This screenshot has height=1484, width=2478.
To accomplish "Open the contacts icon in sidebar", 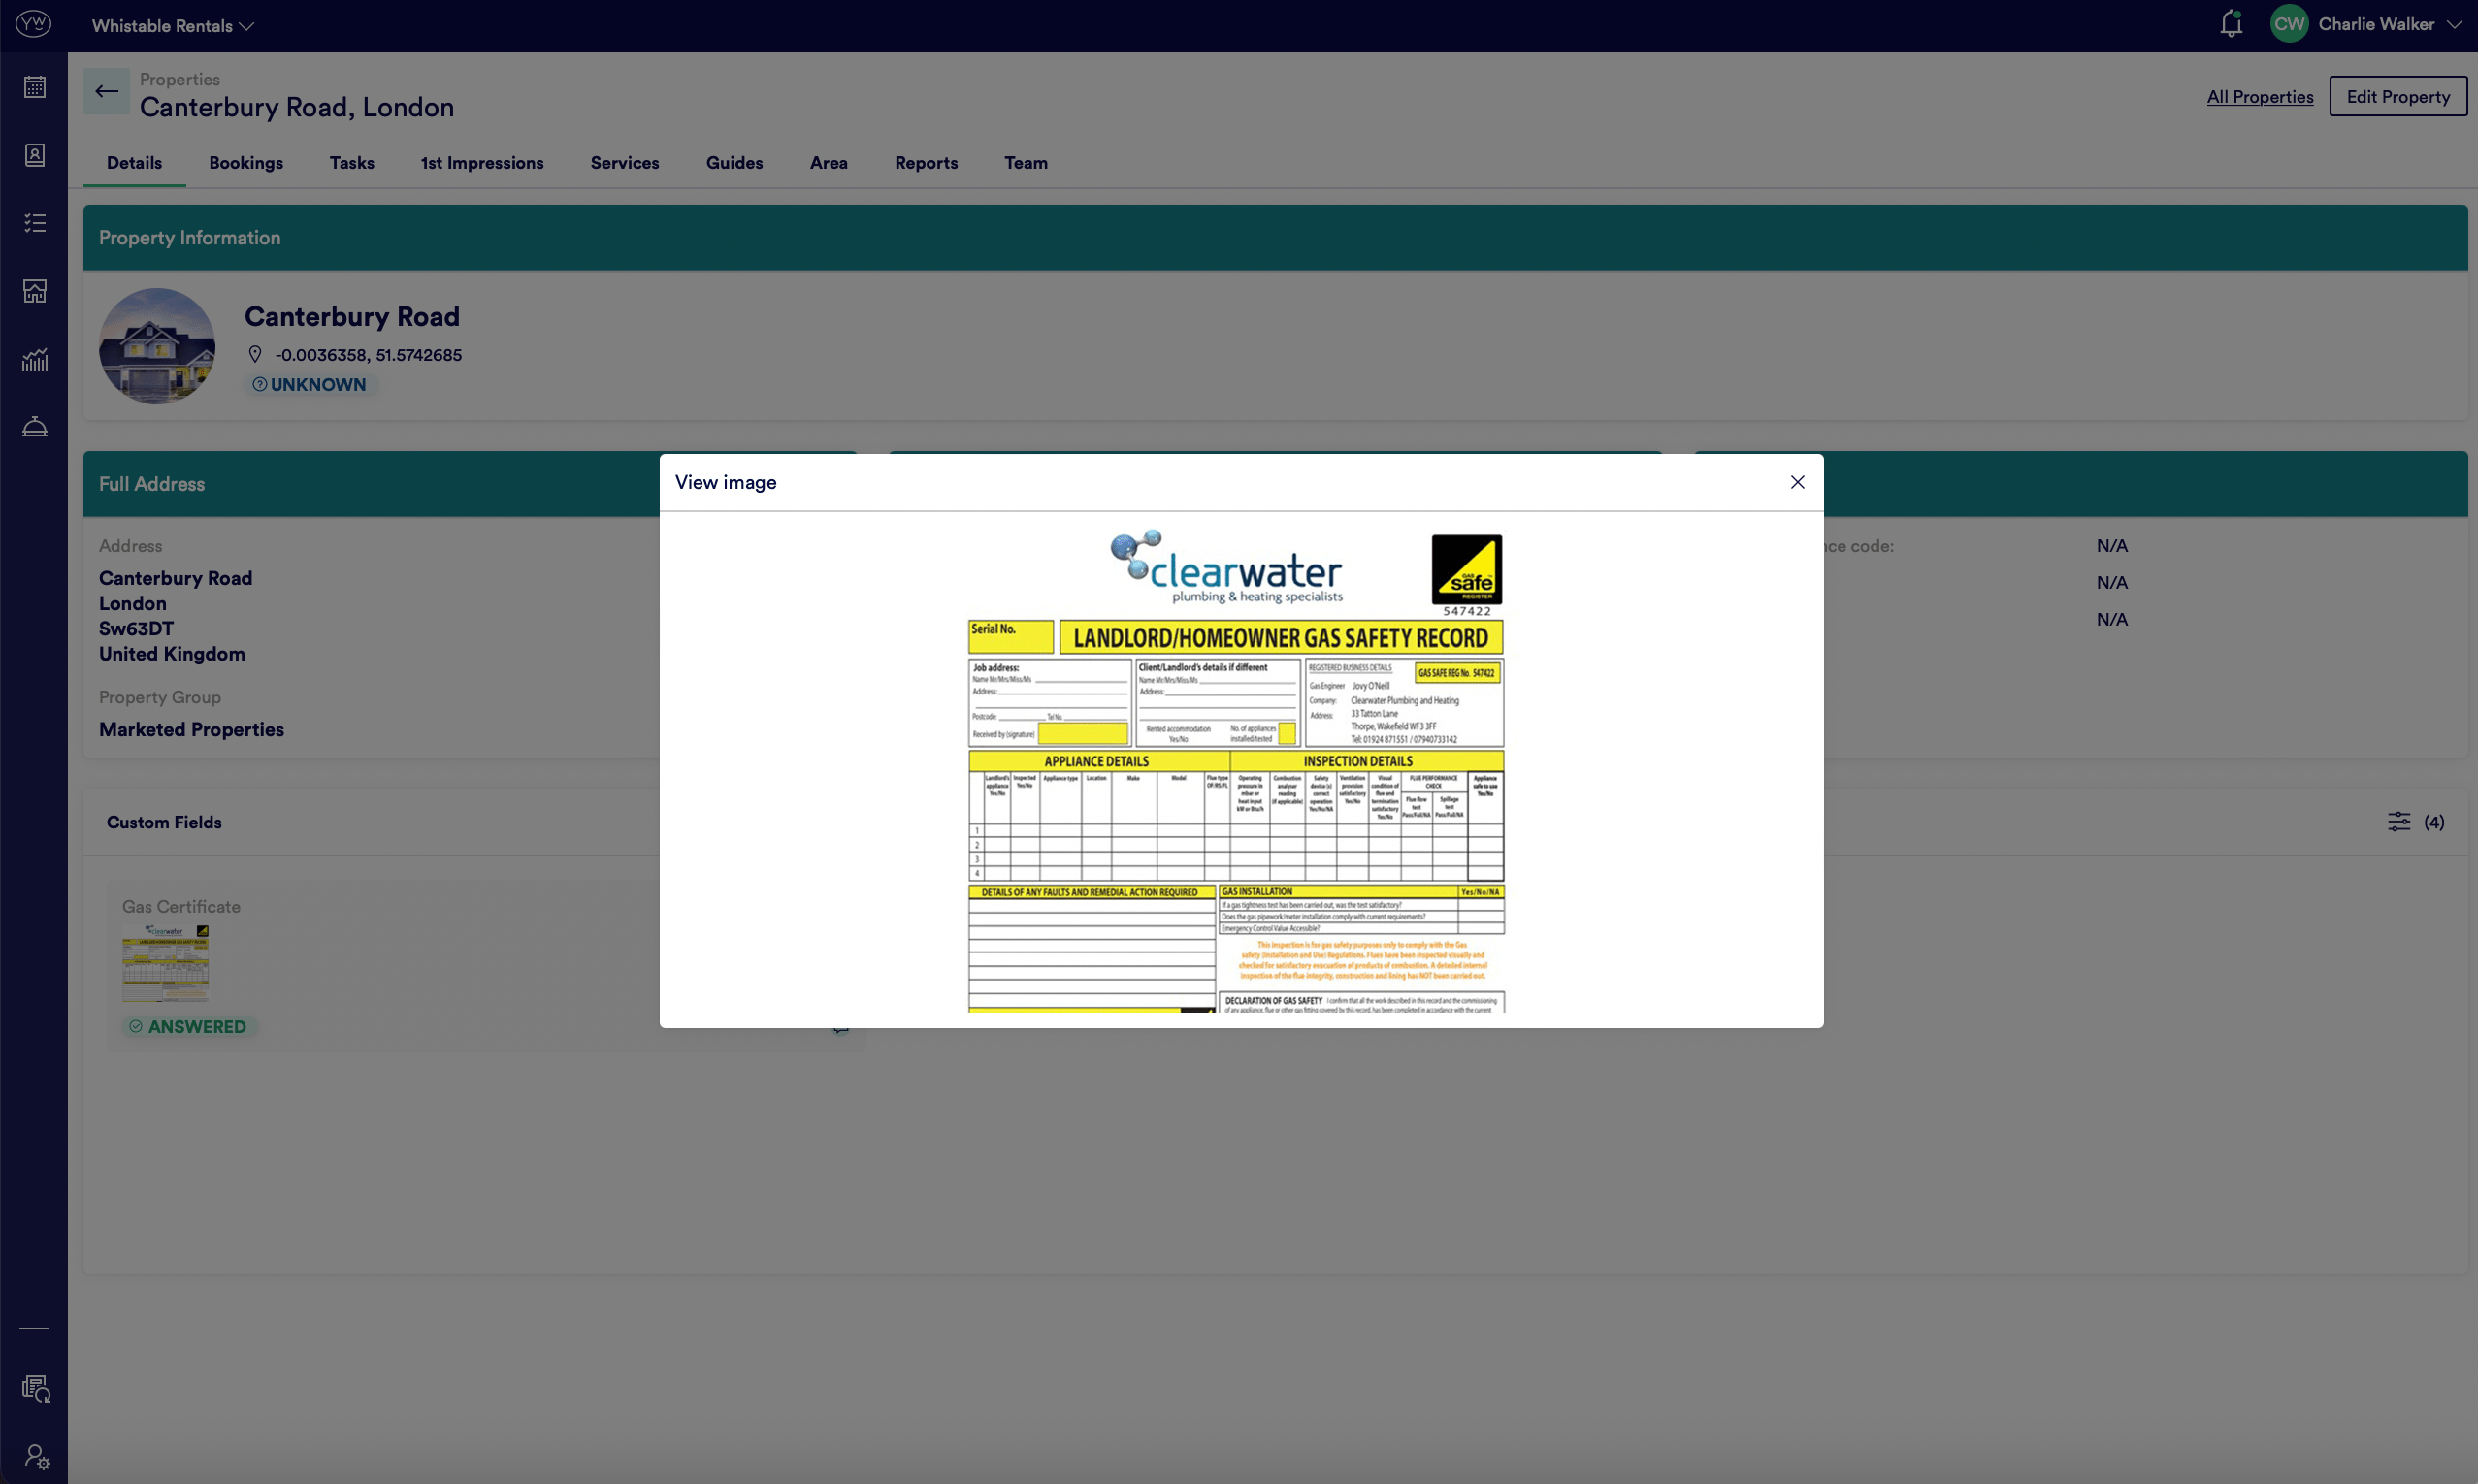I will [x=35, y=155].
